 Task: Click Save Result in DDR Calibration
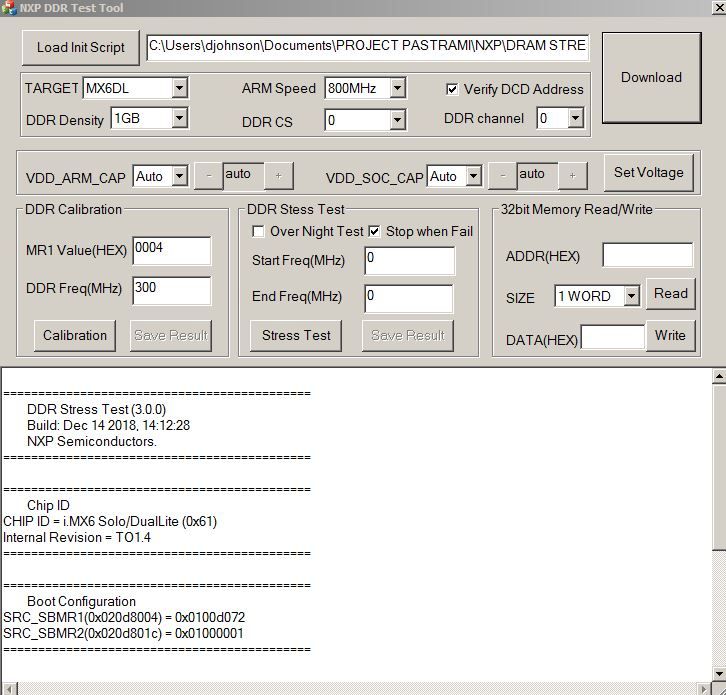[x=171, y=335]
